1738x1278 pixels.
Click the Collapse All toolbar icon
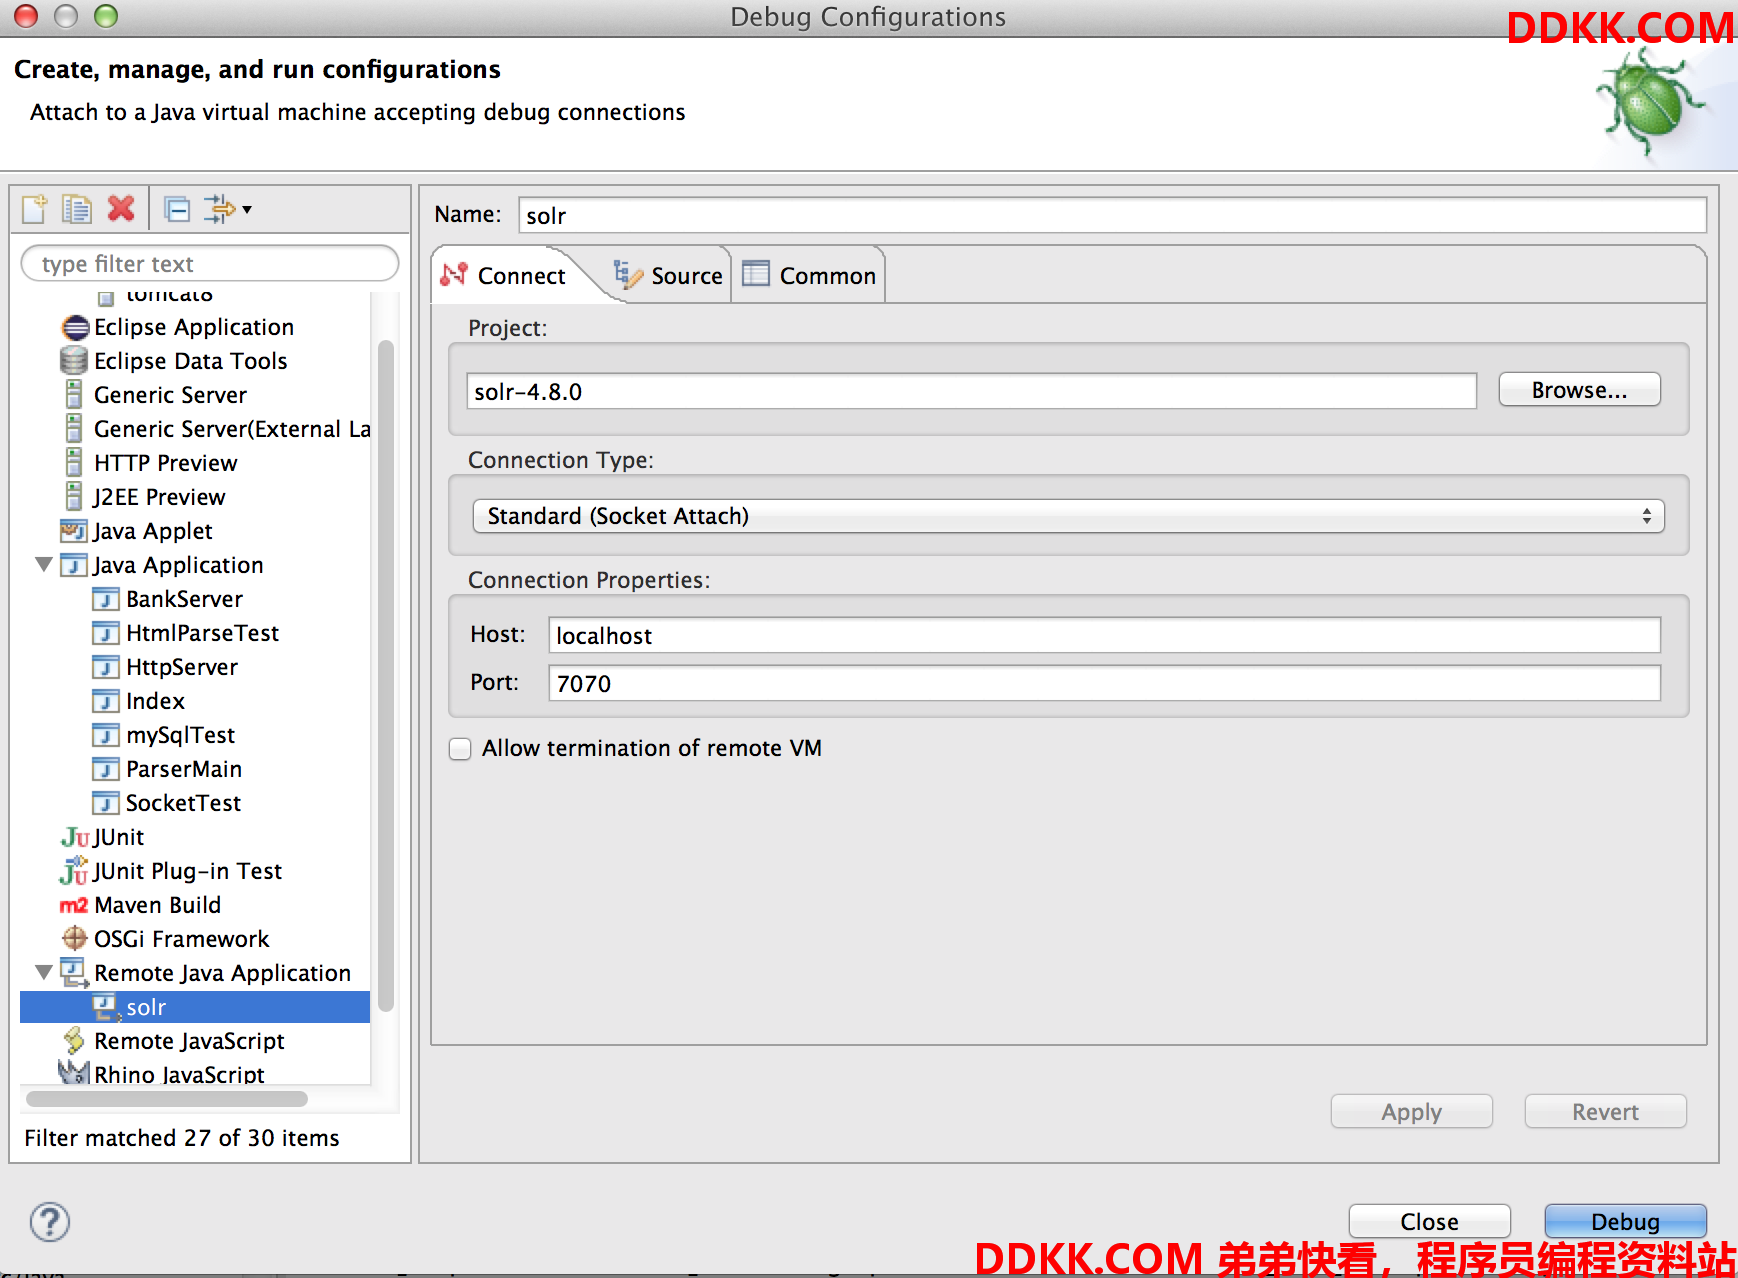point(177,209)
